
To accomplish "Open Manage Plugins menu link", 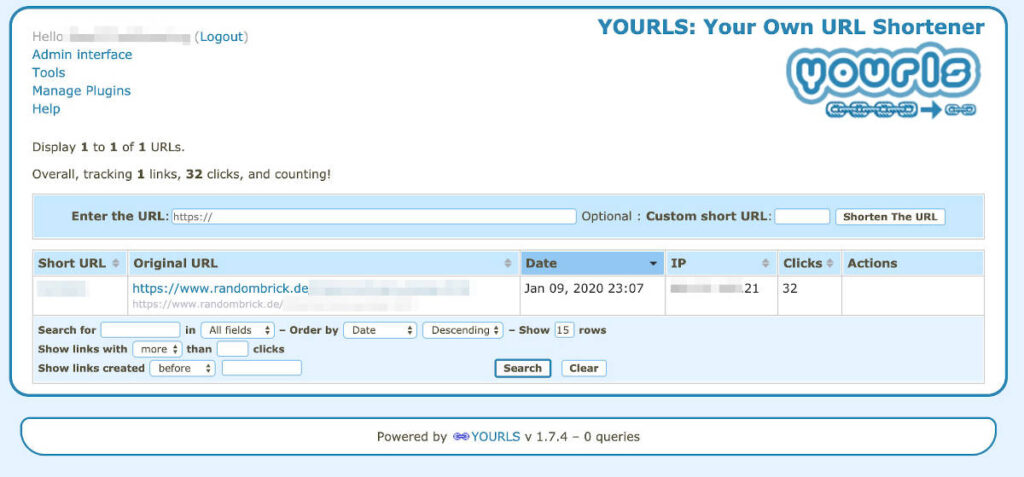I will pyautogui.click(x=82, y=91).
